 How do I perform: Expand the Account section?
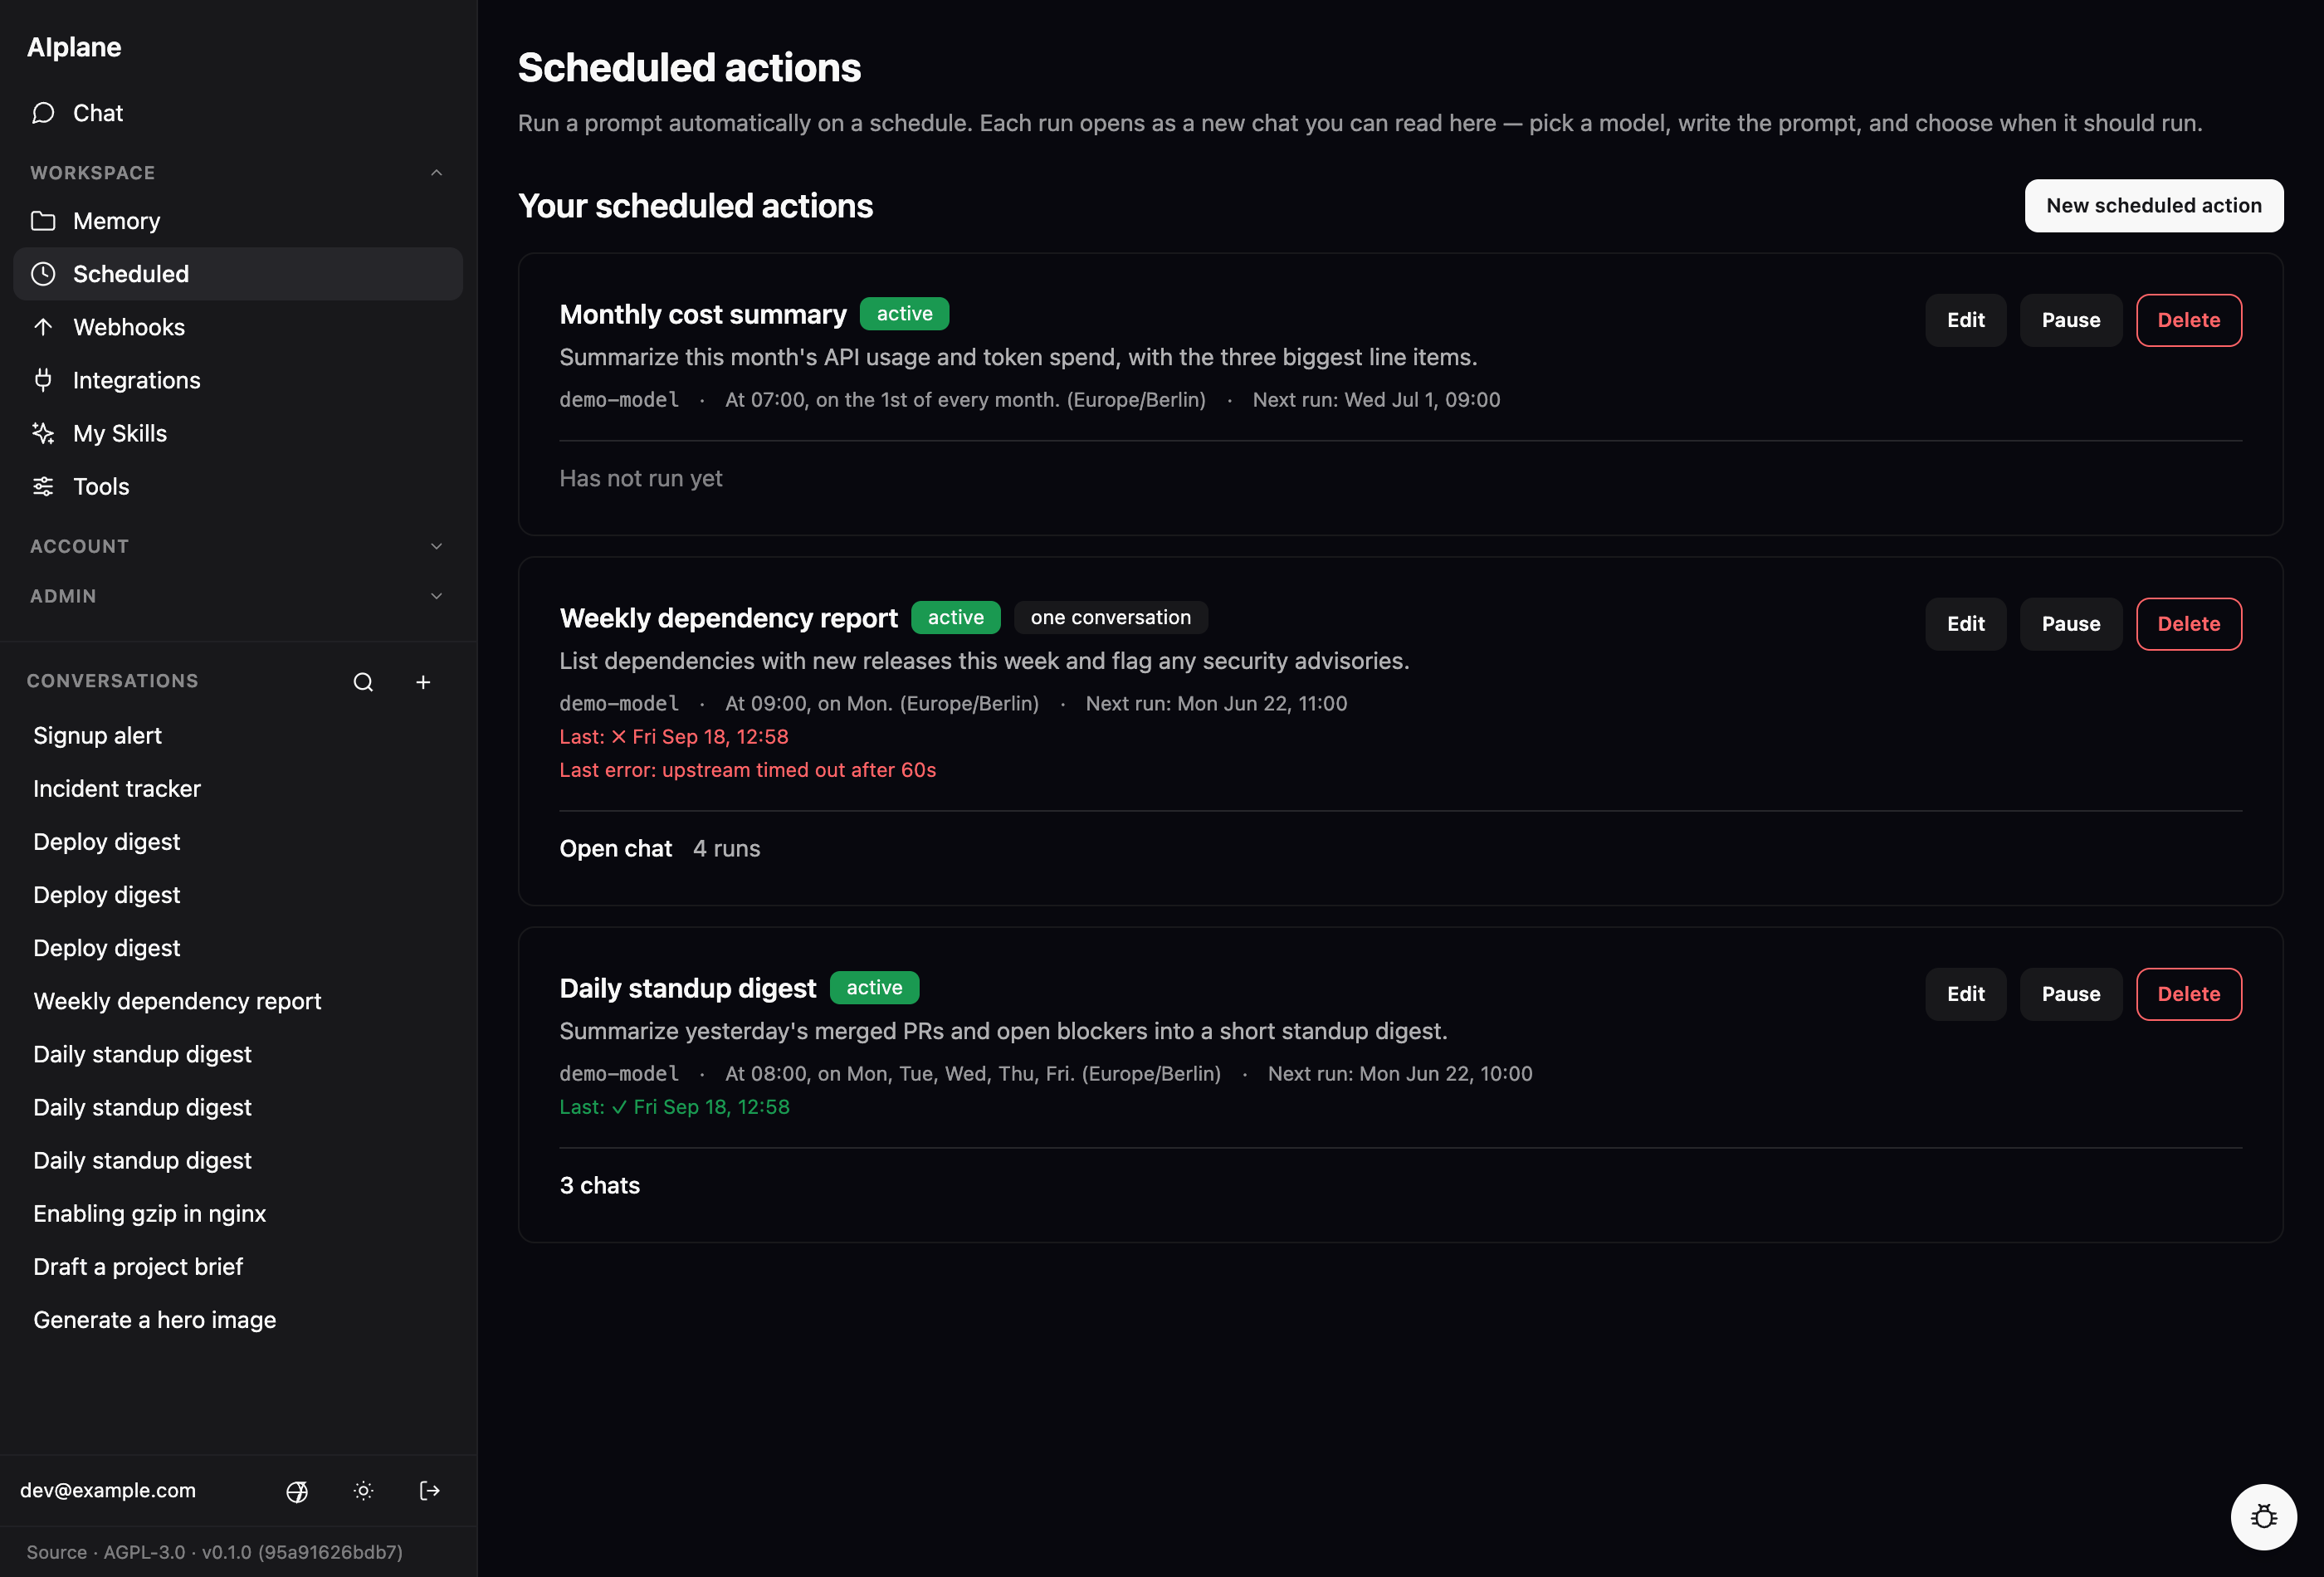click(238, 546)
